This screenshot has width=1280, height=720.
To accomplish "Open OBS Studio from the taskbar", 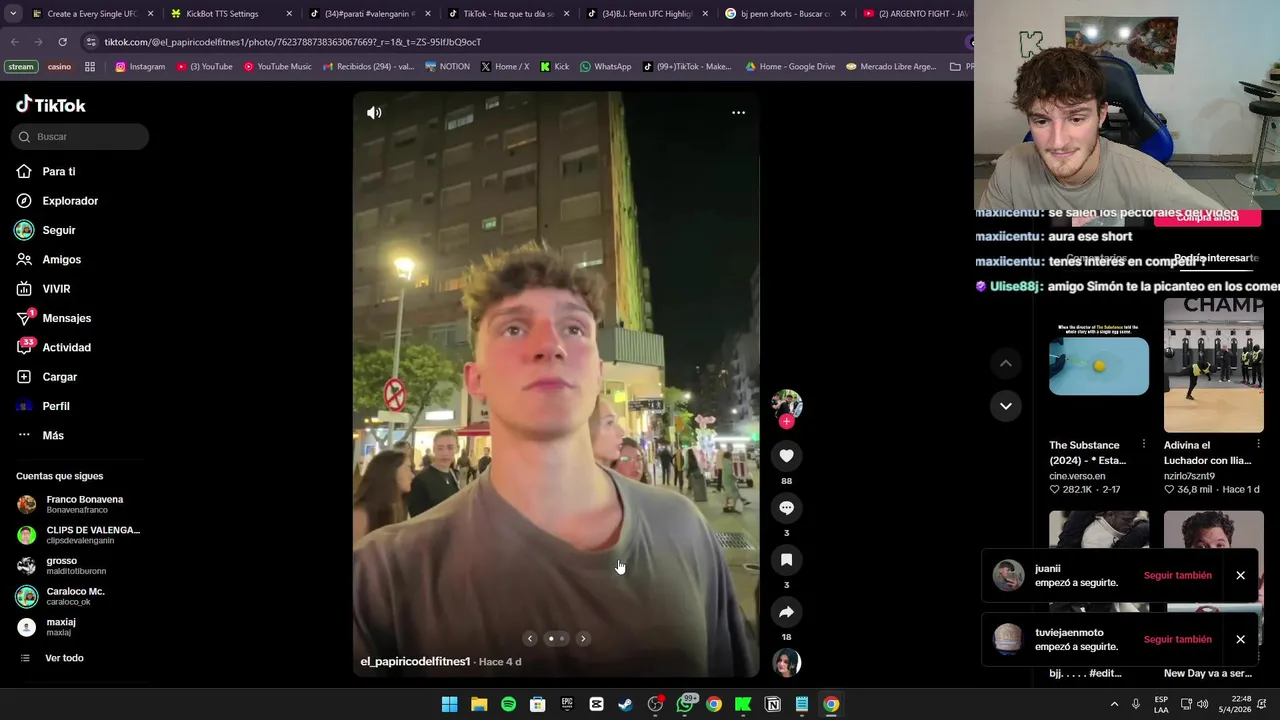I will [x=655, y=704].
